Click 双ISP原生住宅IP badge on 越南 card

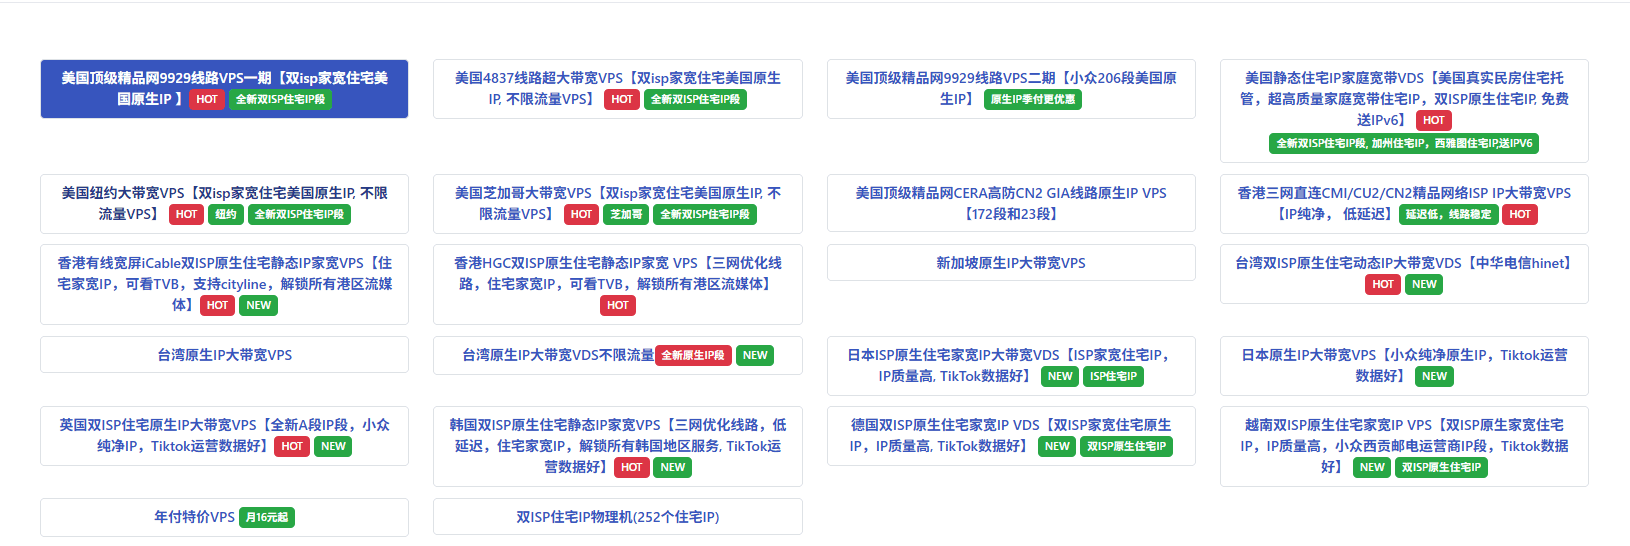click(x=1441, y=467)
